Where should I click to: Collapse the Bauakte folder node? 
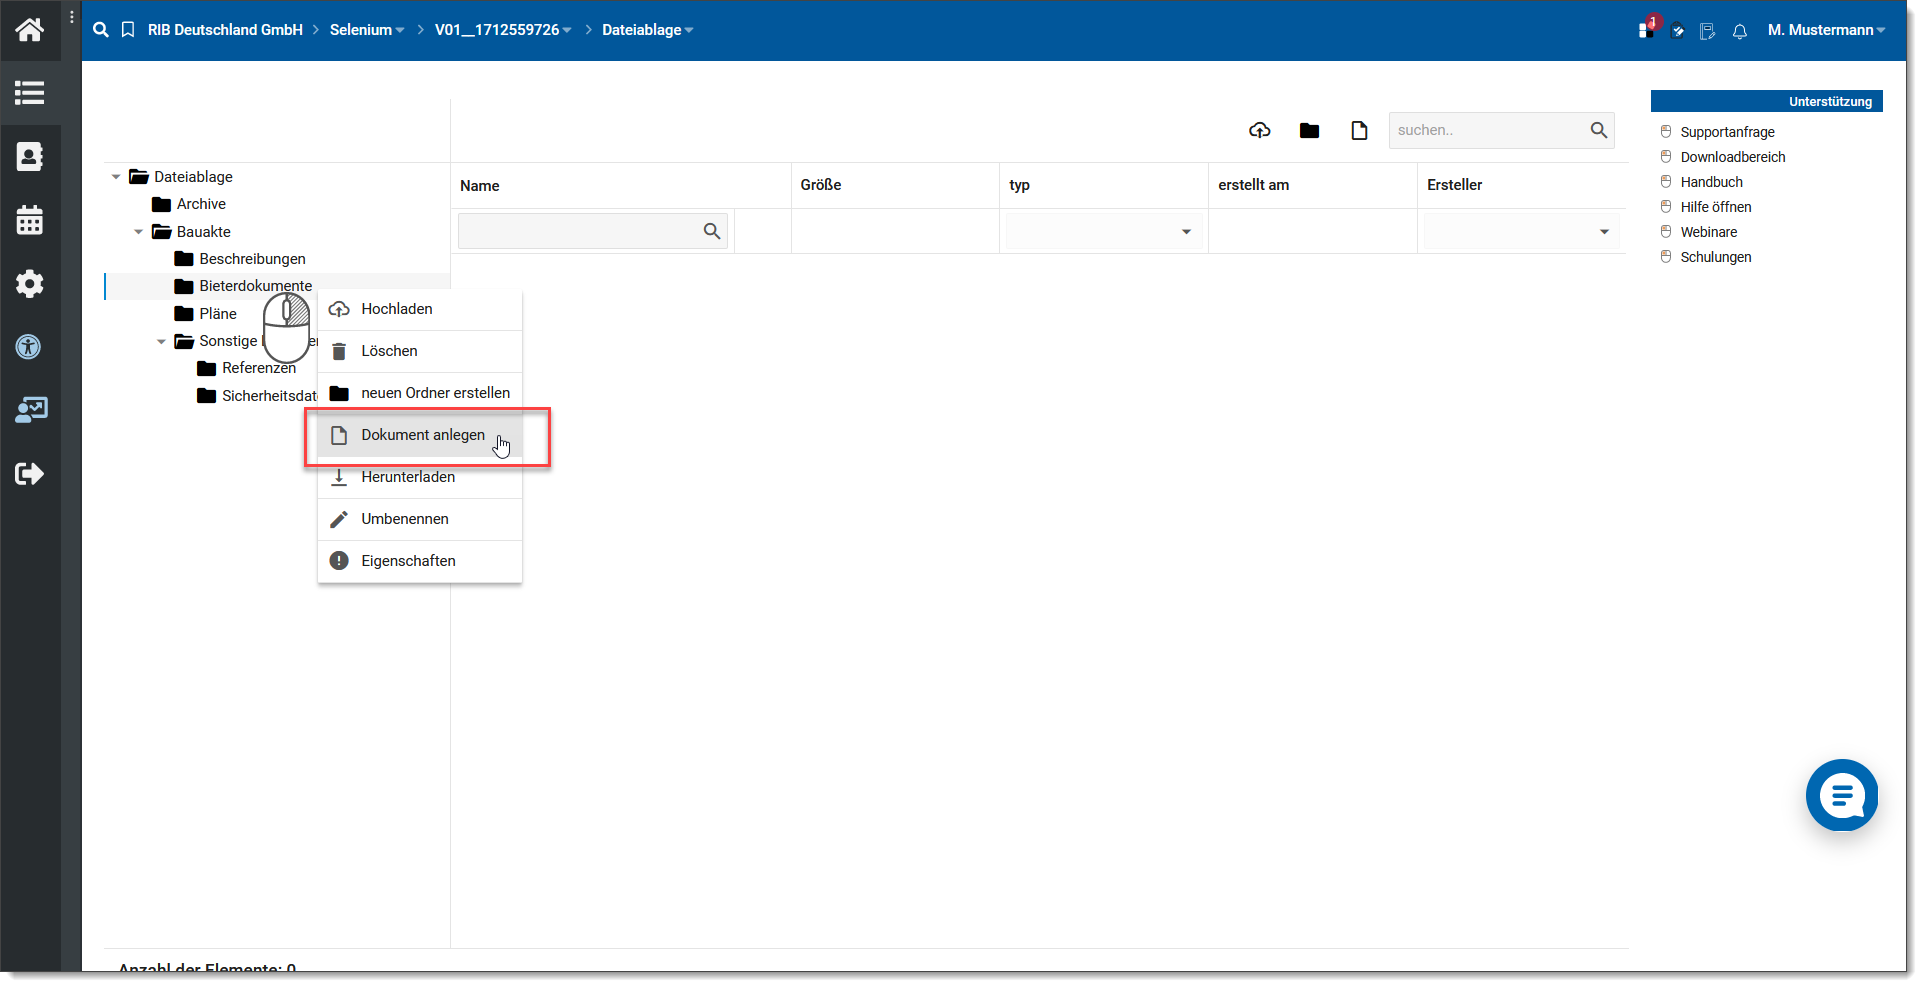coord(139,232)
